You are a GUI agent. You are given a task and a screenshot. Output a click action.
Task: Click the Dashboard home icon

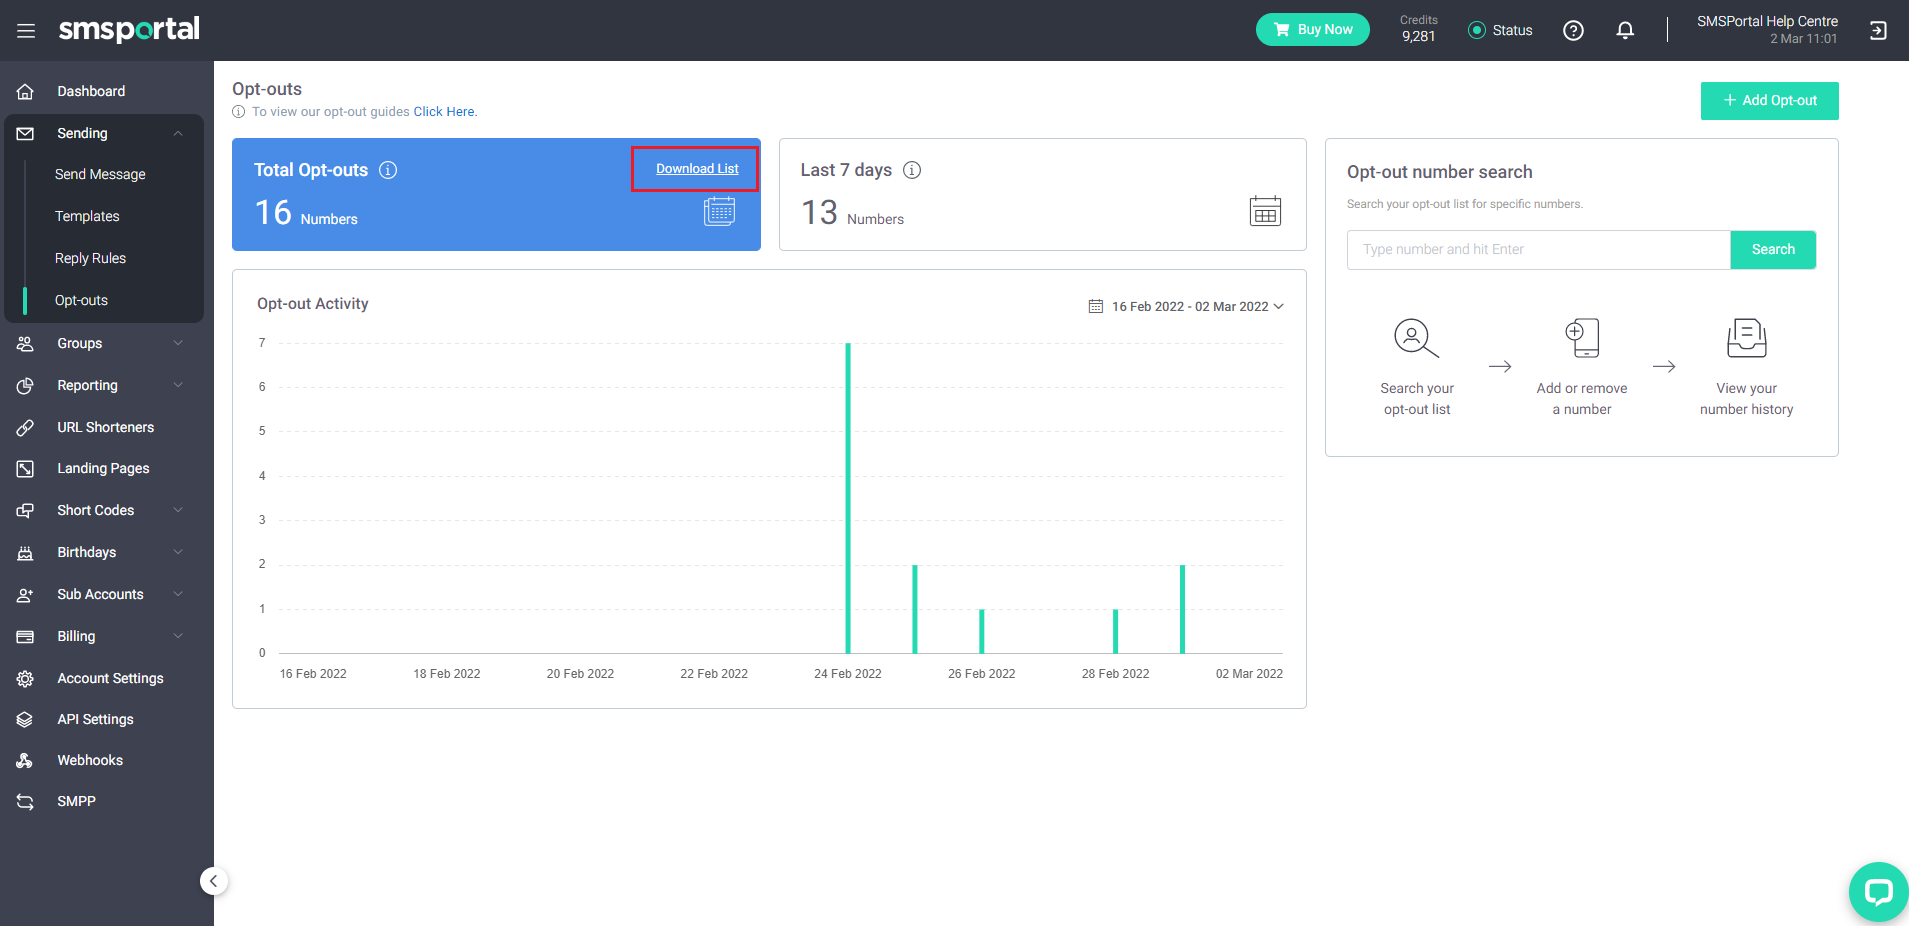(x=26, y=91)
